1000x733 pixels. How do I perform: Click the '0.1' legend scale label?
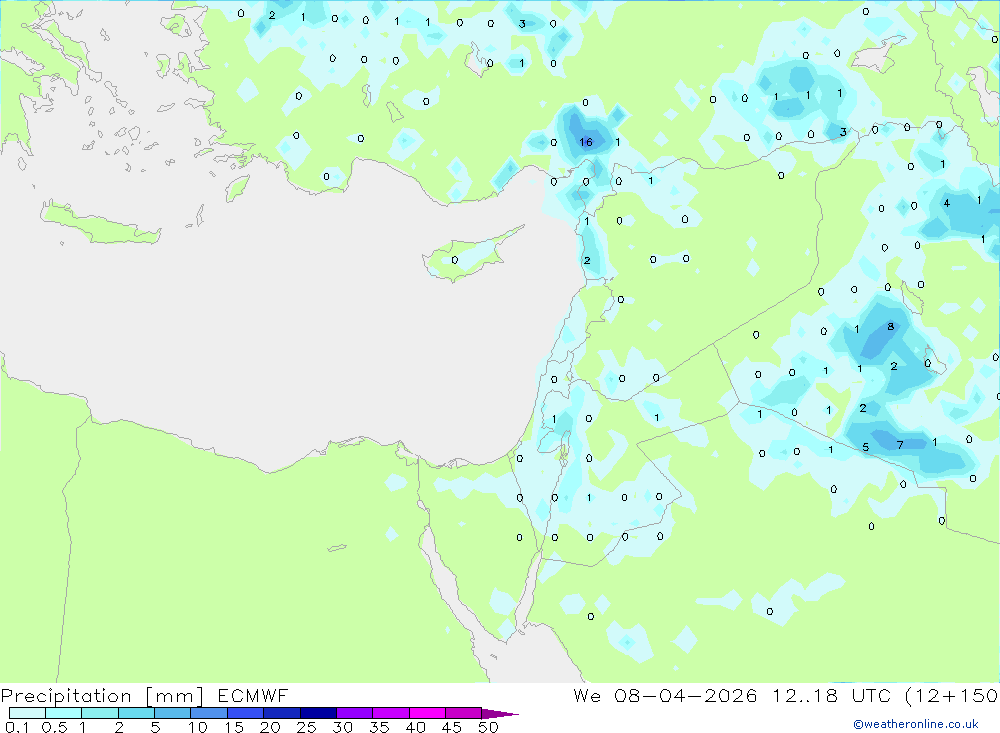click(17, 727)
